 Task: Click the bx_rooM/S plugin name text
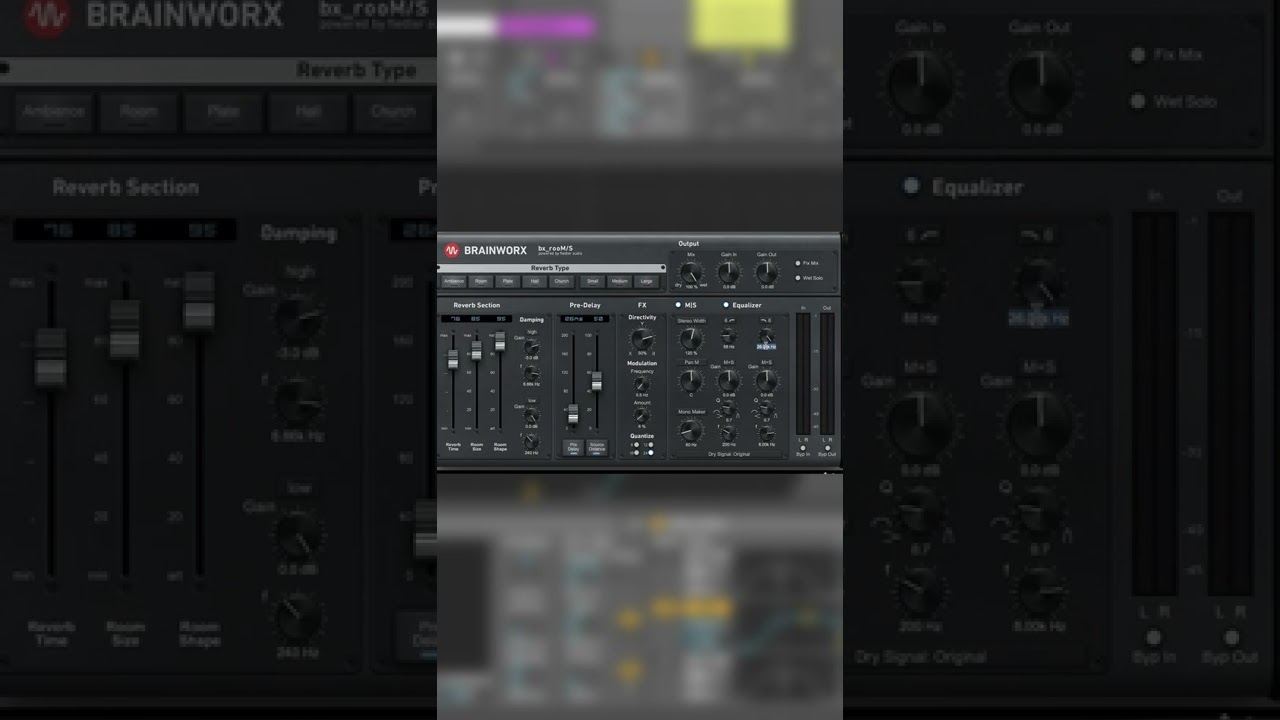[x=556, y=249]
